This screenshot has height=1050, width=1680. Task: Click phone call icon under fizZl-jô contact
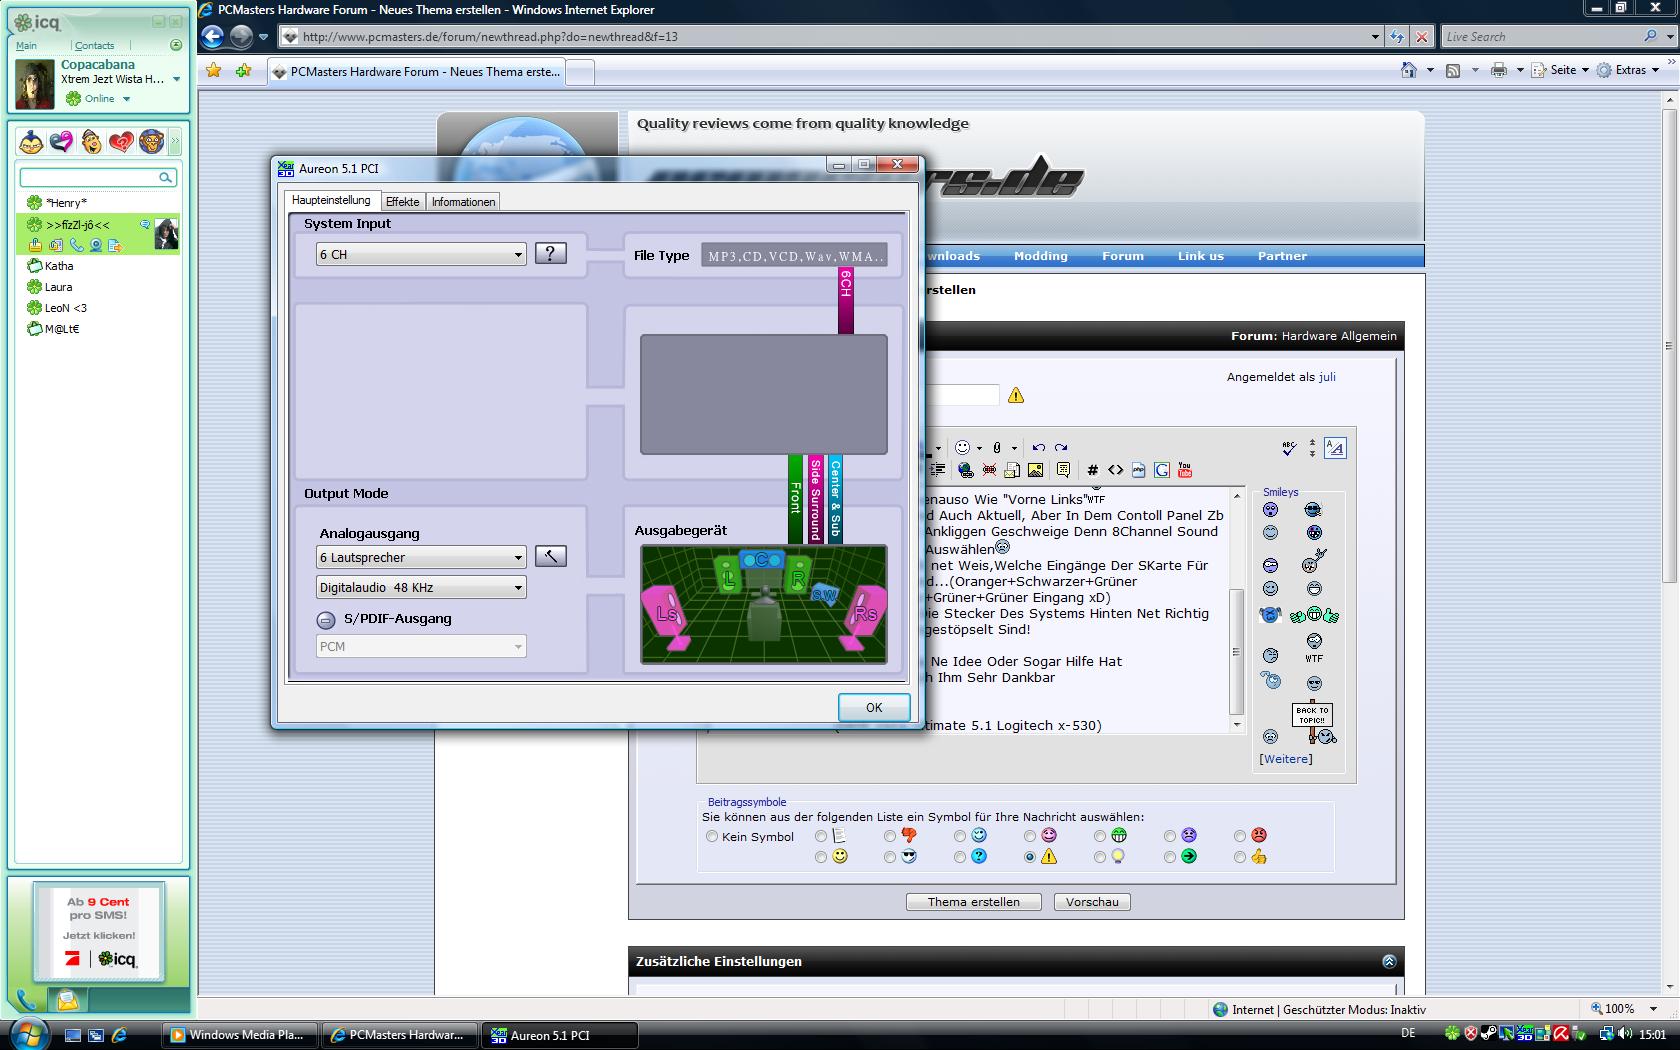coord(76,245)
